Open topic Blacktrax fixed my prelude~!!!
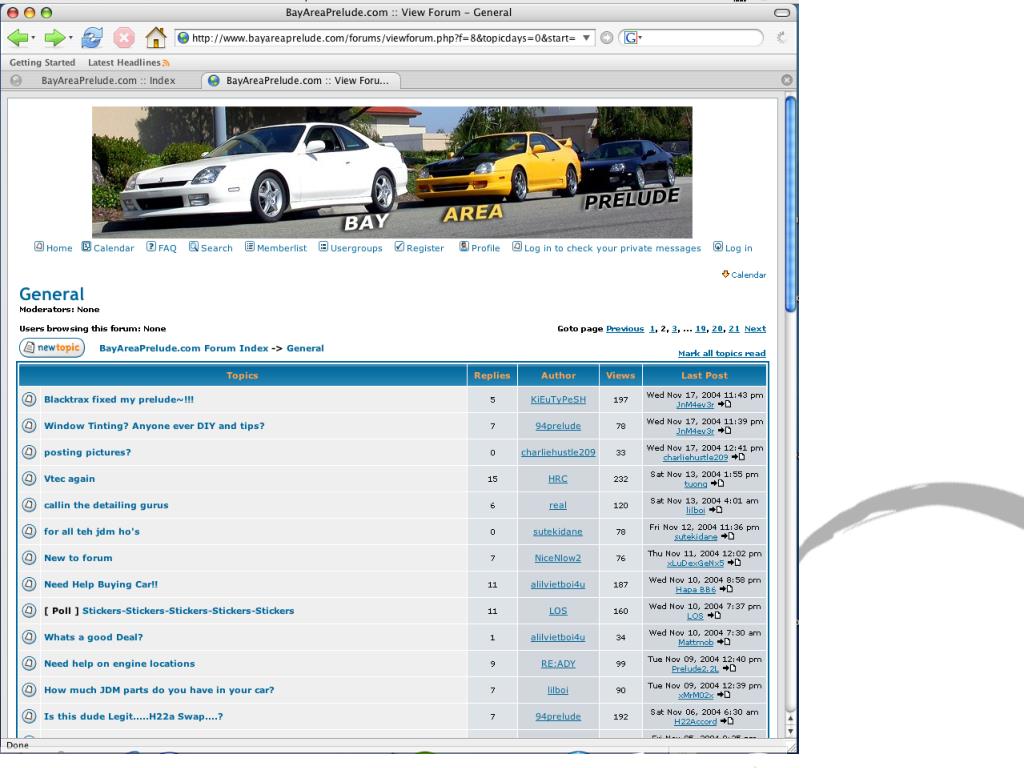The height and width of the screenshot is (768, 1024). [119, 399]
